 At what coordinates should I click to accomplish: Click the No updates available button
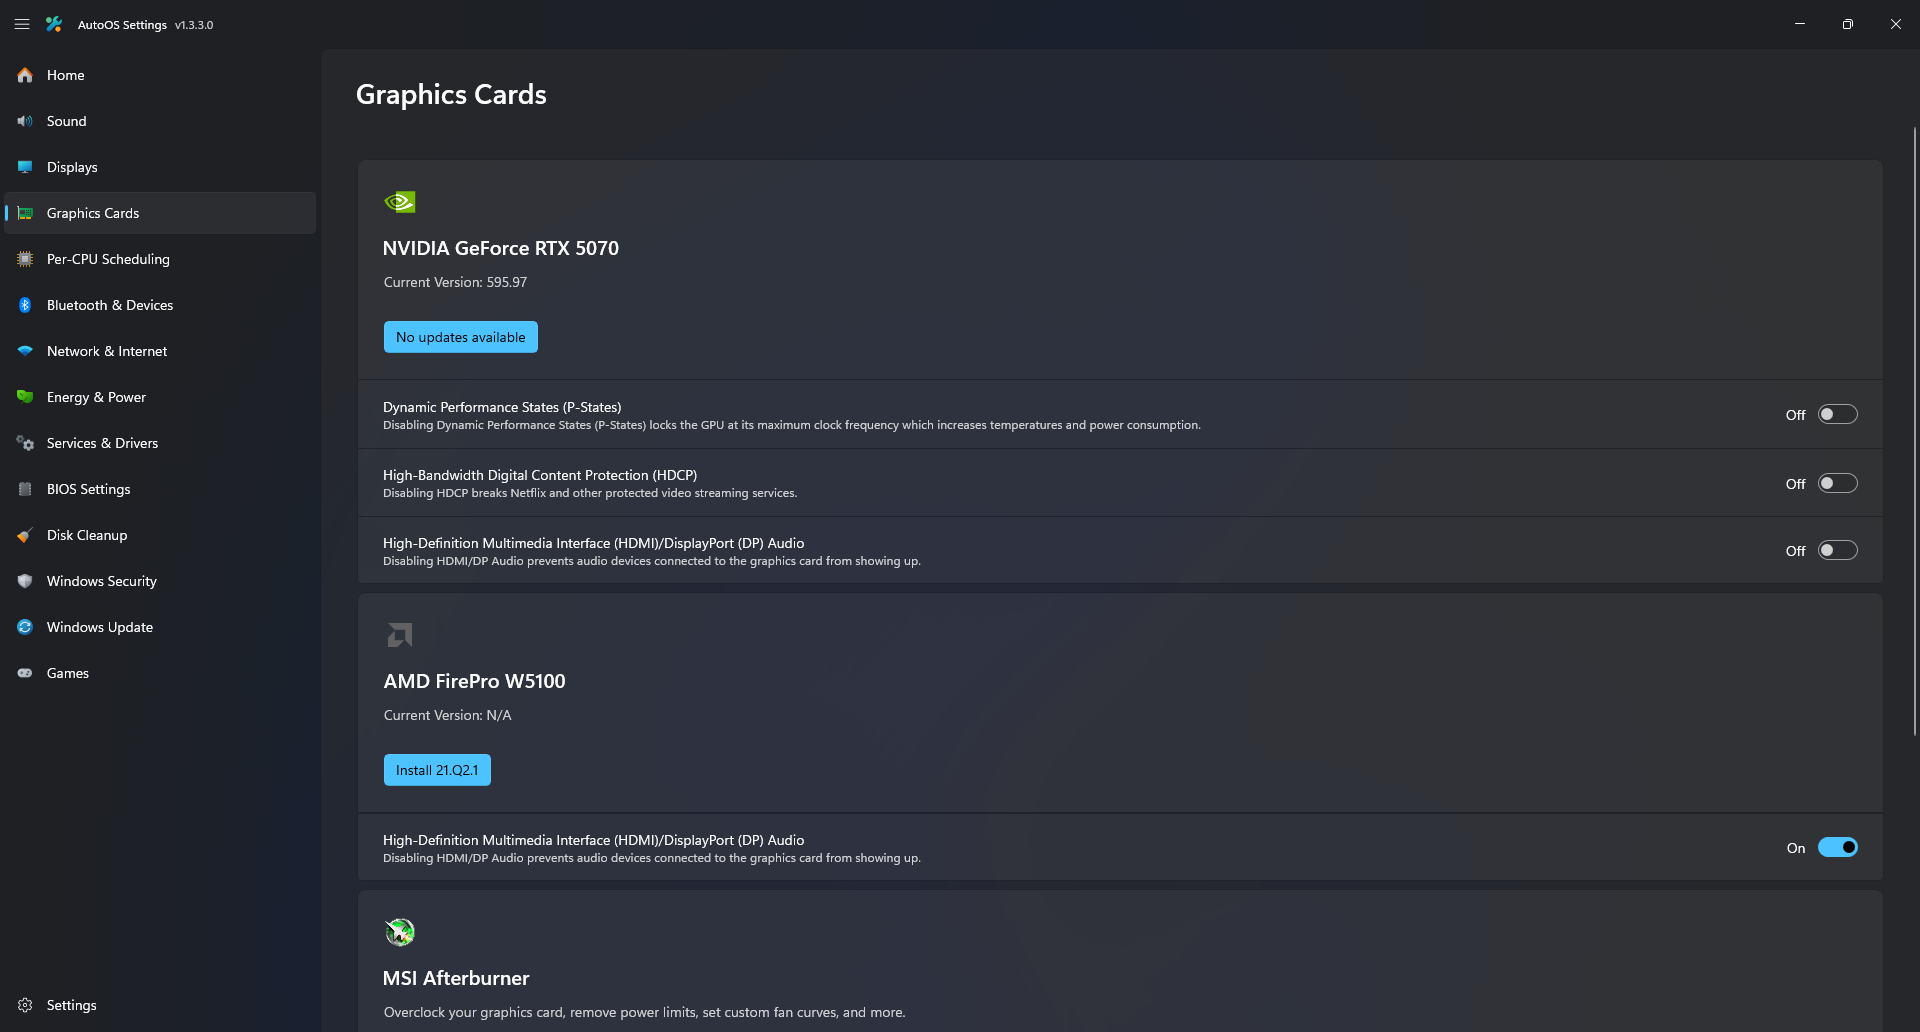(461, 337)
